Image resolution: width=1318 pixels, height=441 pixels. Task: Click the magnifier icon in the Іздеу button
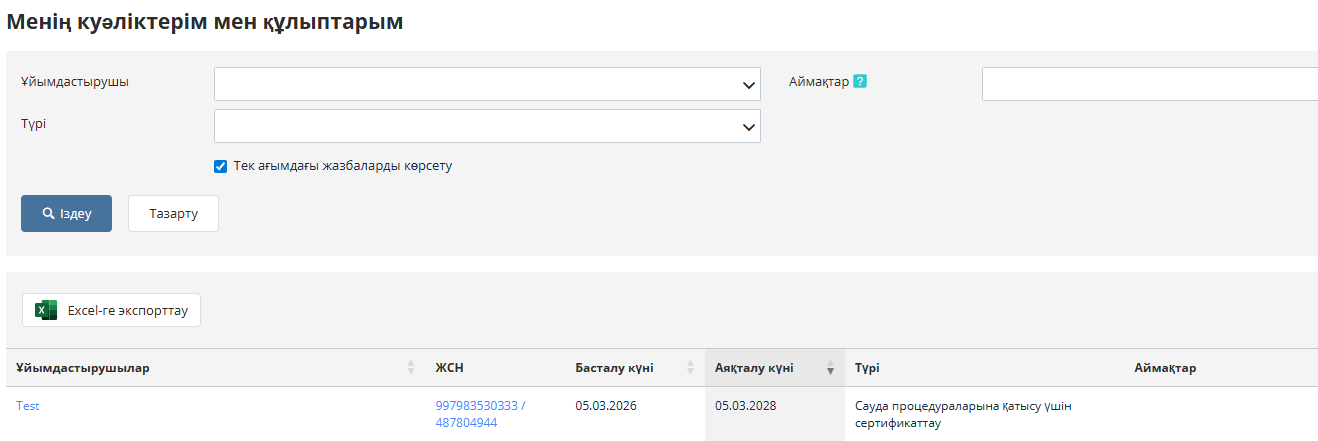coord(48,214)
